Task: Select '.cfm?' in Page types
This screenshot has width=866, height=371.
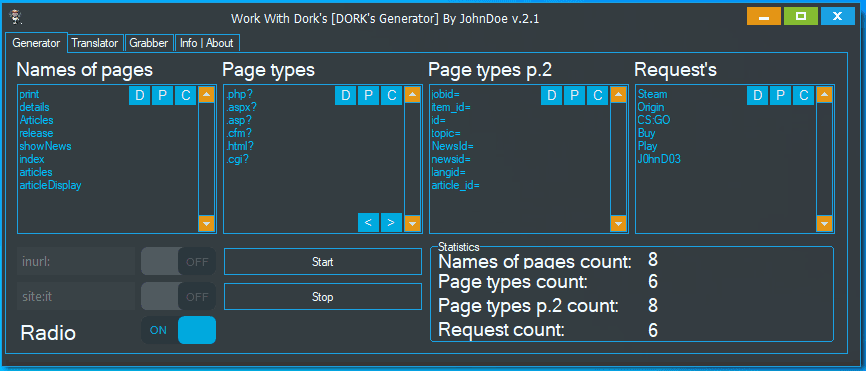Action: point(239,133)
